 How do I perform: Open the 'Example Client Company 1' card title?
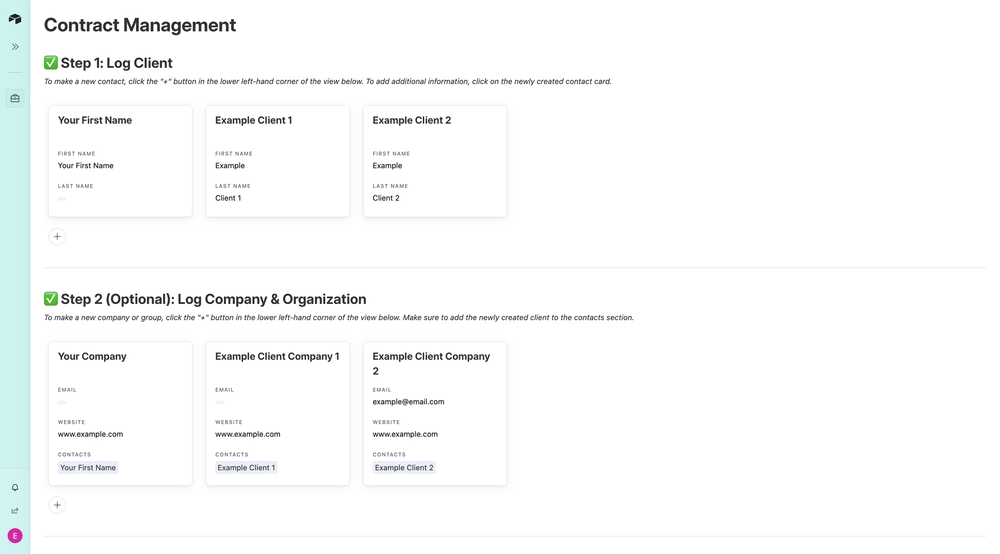pyautogui.click(x=277, y=356)
